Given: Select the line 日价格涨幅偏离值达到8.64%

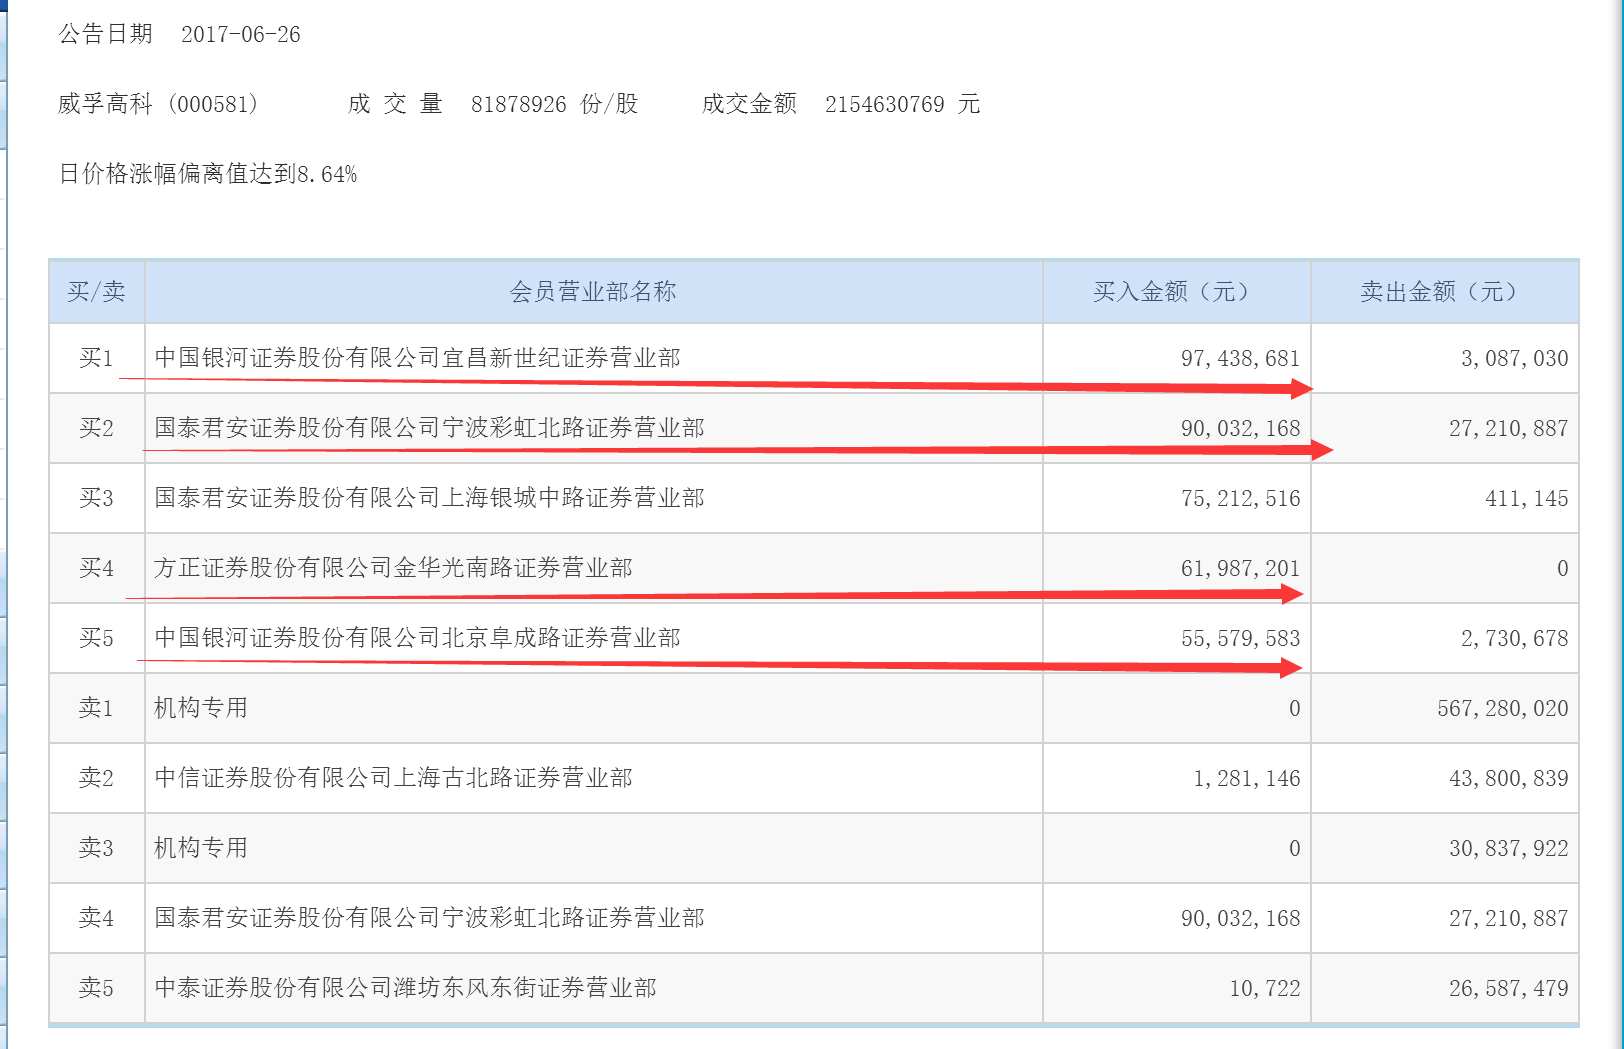Looking at the screenshot, I should coord(208,174).
